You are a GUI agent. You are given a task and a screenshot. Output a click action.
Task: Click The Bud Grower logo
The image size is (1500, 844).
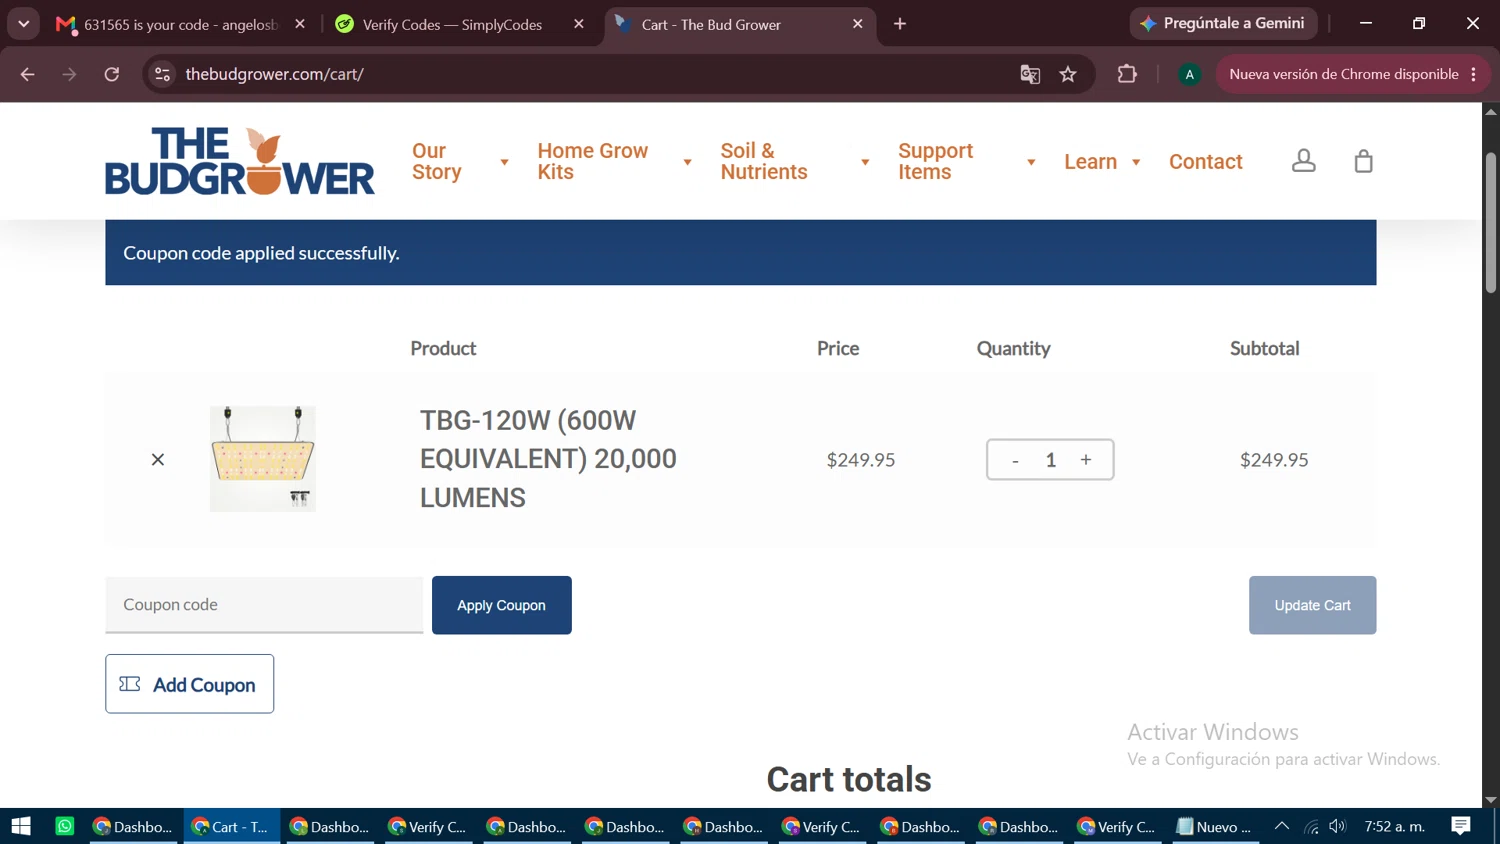(x=240, y=161)
